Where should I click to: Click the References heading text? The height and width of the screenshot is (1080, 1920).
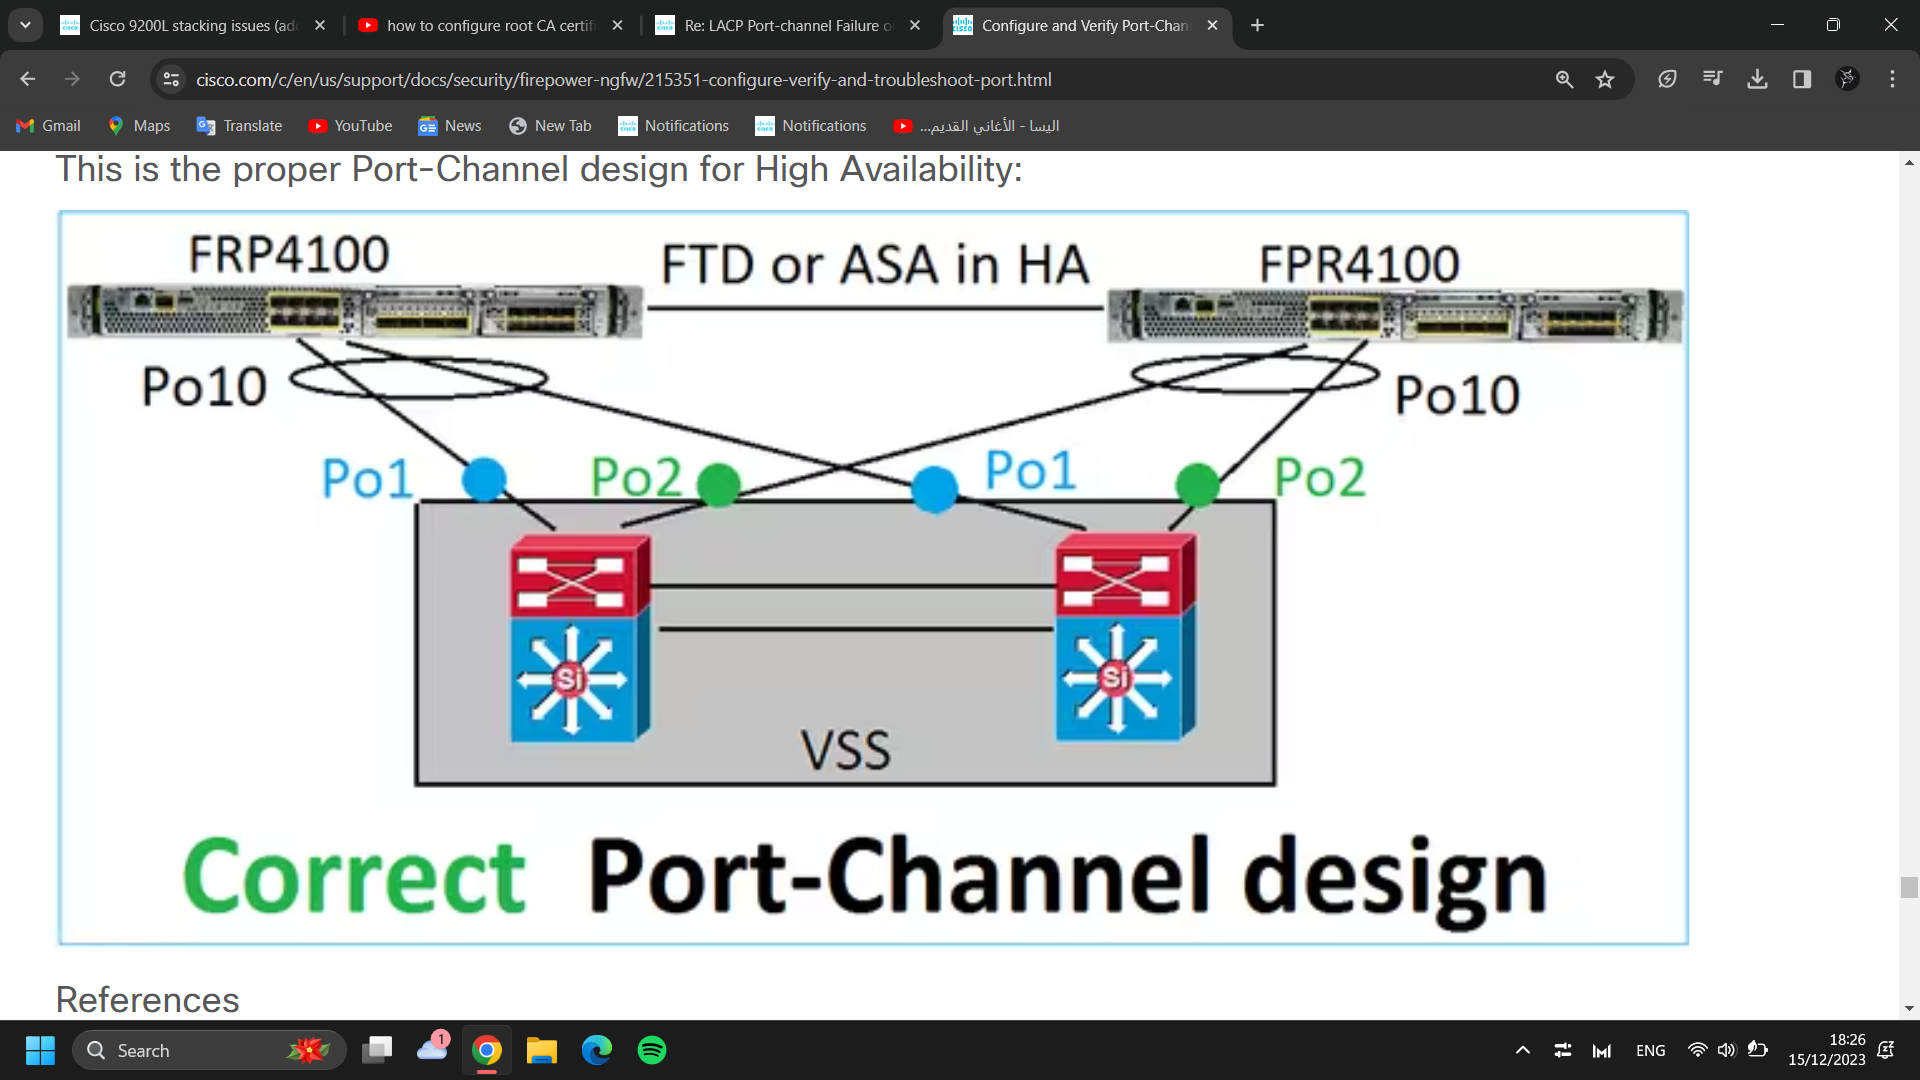(x=148, y=999)
